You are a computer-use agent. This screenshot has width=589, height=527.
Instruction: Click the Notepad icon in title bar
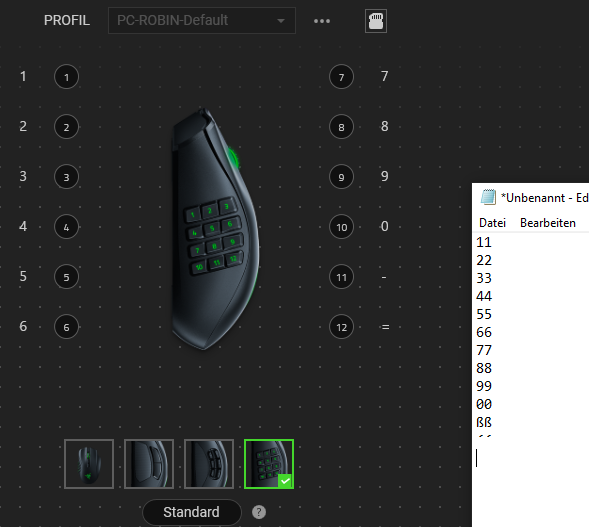tap(488, 197)
